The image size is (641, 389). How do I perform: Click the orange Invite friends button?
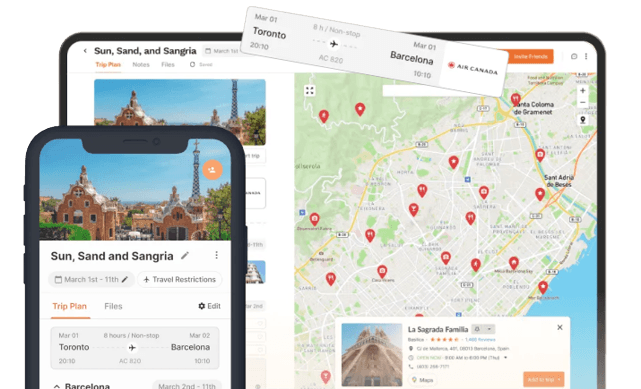tap(530, 56)
